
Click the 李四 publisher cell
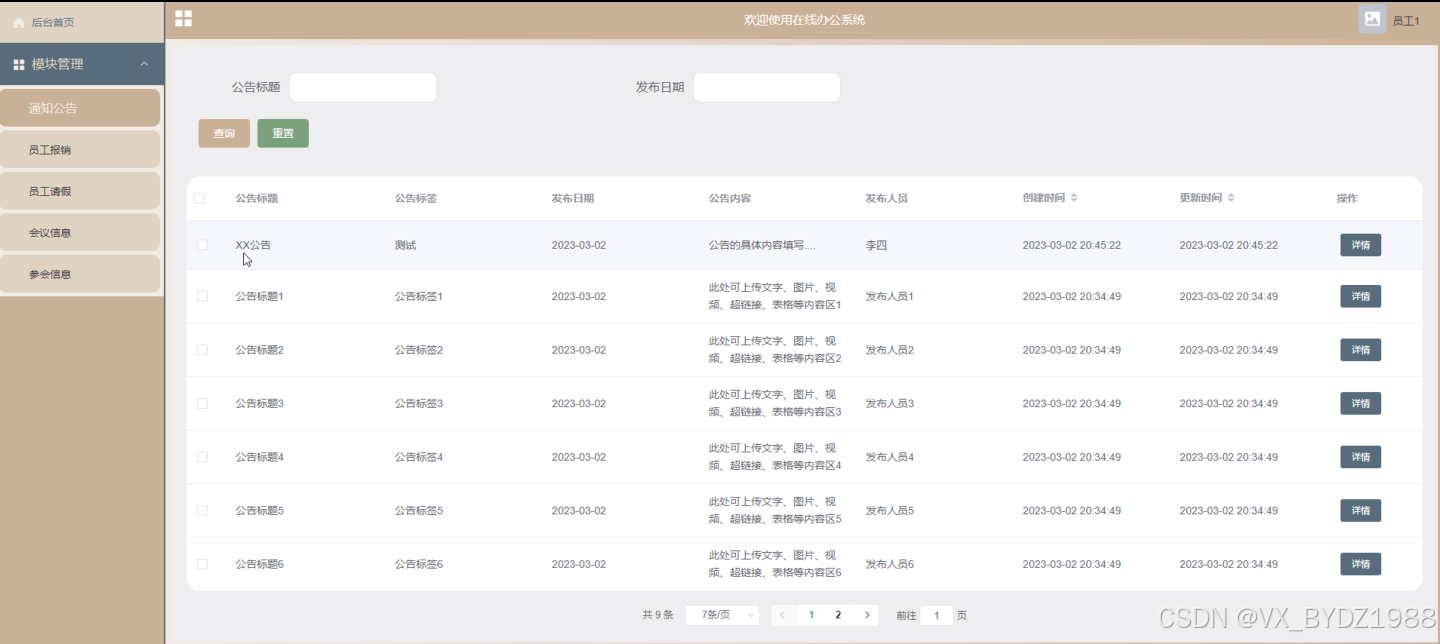pyautogui.click(x=876, y=245)
